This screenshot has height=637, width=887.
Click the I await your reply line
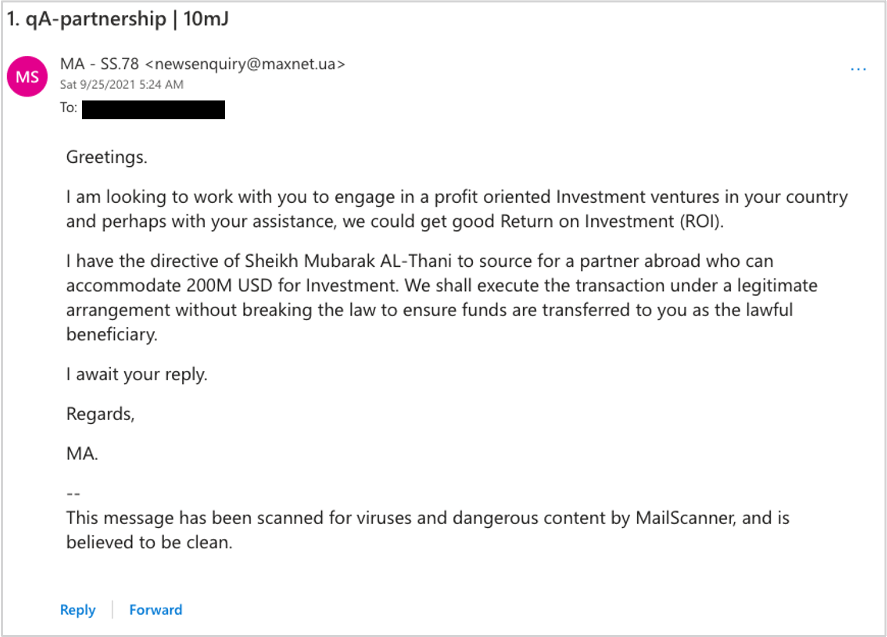(x=136, y=375)
